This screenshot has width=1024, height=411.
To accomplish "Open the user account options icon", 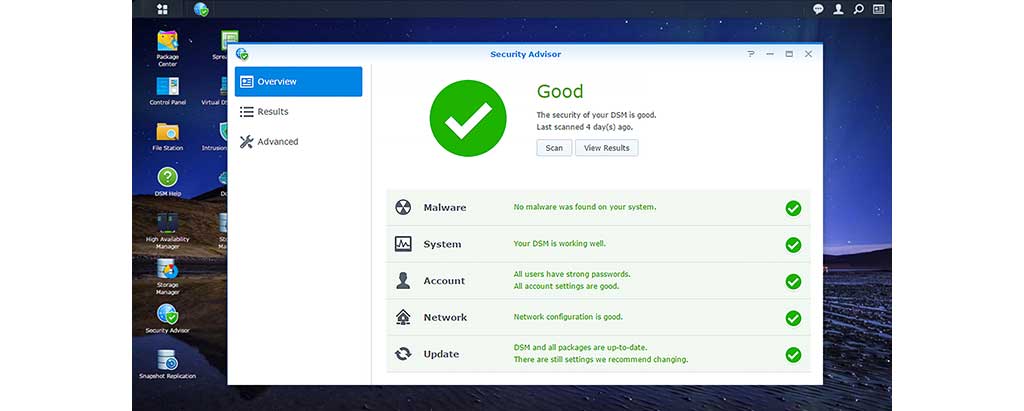I will [838, 9].
